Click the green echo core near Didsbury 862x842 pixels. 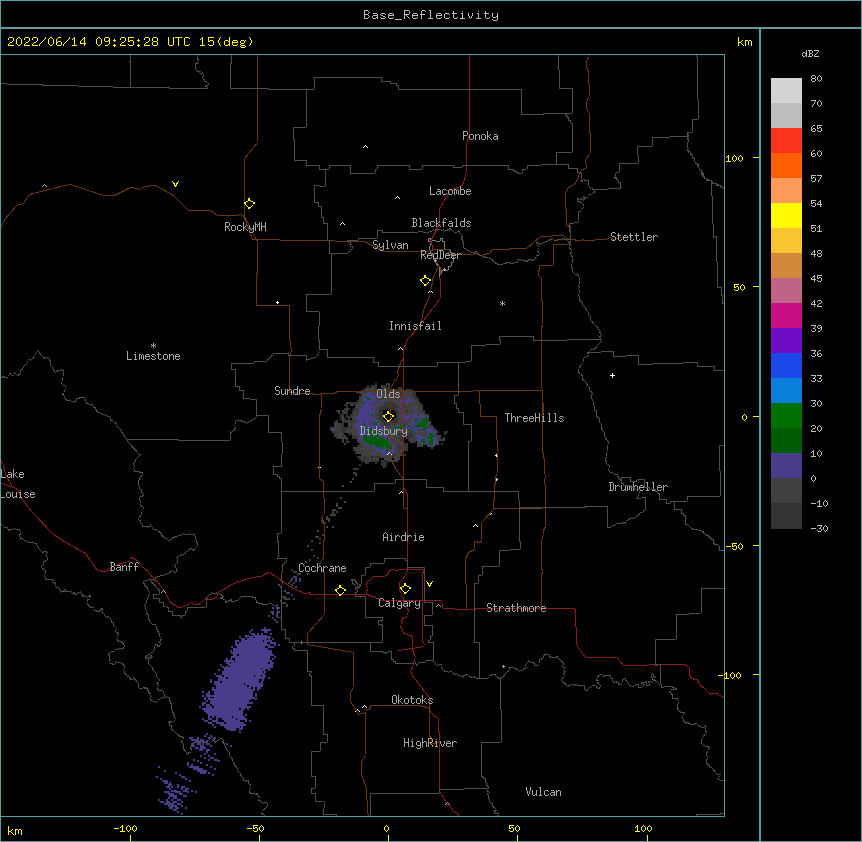[377, 440]
